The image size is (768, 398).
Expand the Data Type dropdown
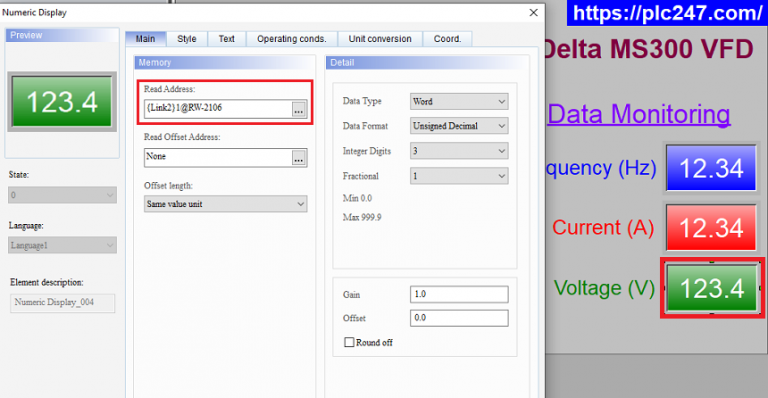(459, 101)
